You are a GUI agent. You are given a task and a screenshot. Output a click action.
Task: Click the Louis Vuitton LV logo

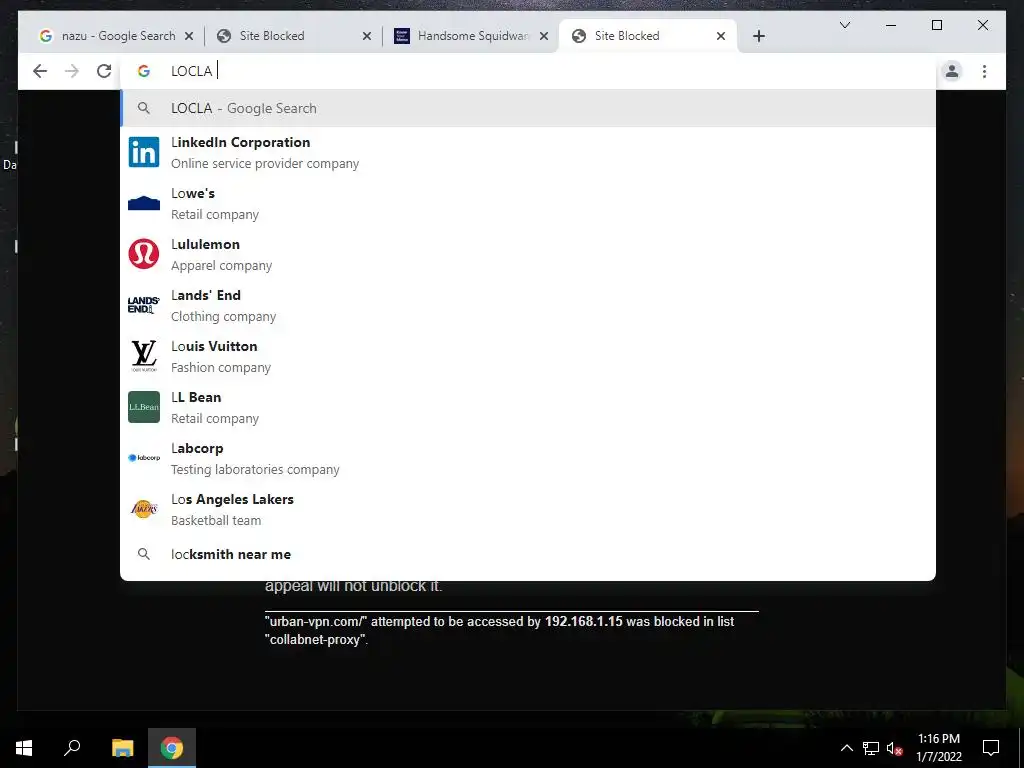[x=144, y=356]
